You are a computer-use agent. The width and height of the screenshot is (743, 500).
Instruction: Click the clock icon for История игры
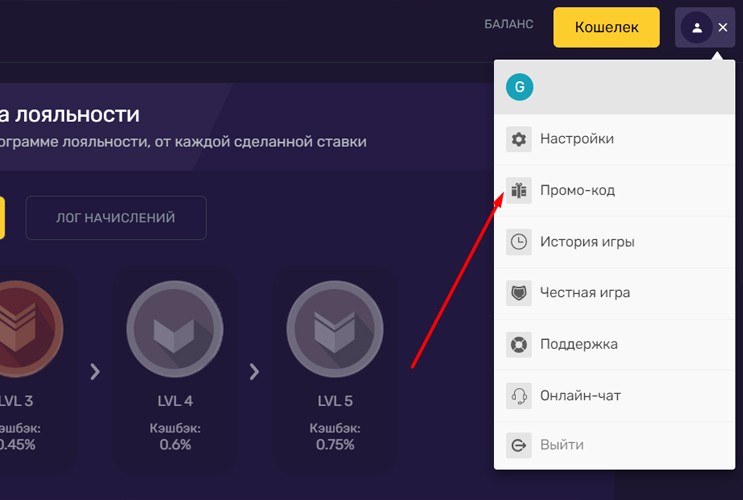[x=518, y=241]
